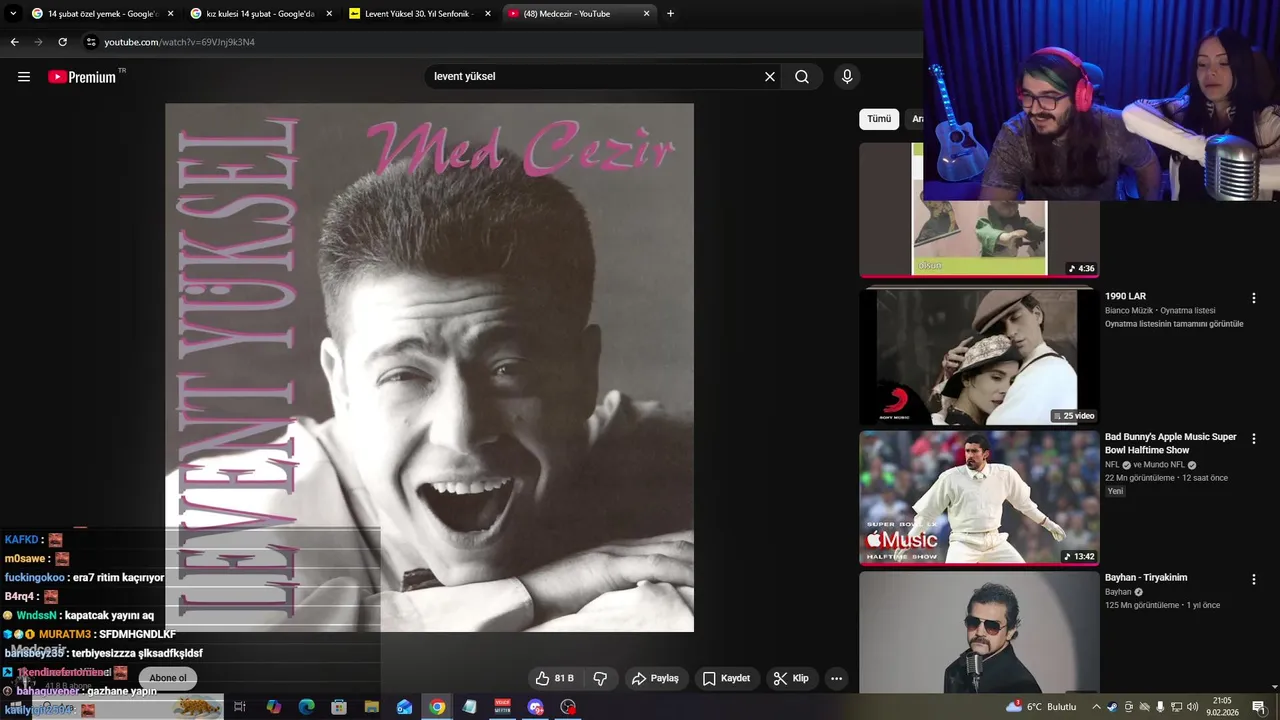Open Bad Bunny's Apple Music Super Bowl title link
The image size is (1280, 720).
[1170, 444]
